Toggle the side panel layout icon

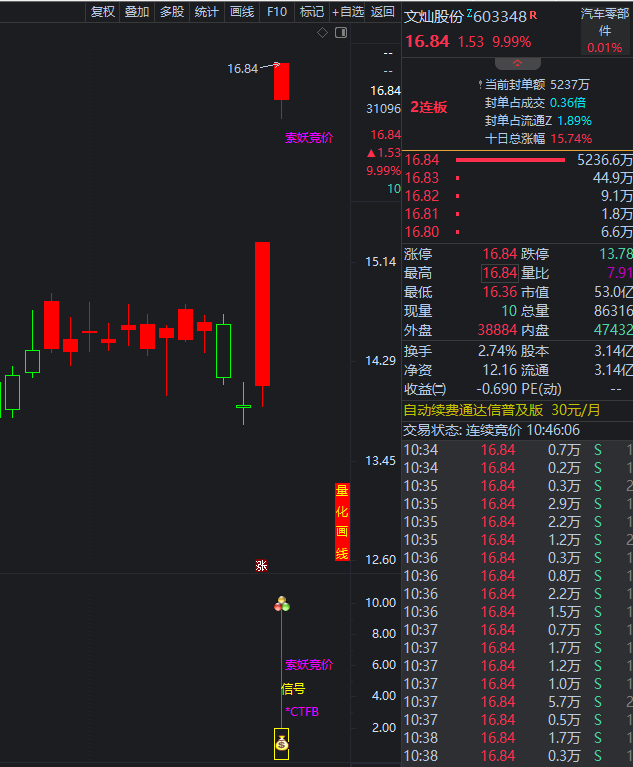click(341, 33)
